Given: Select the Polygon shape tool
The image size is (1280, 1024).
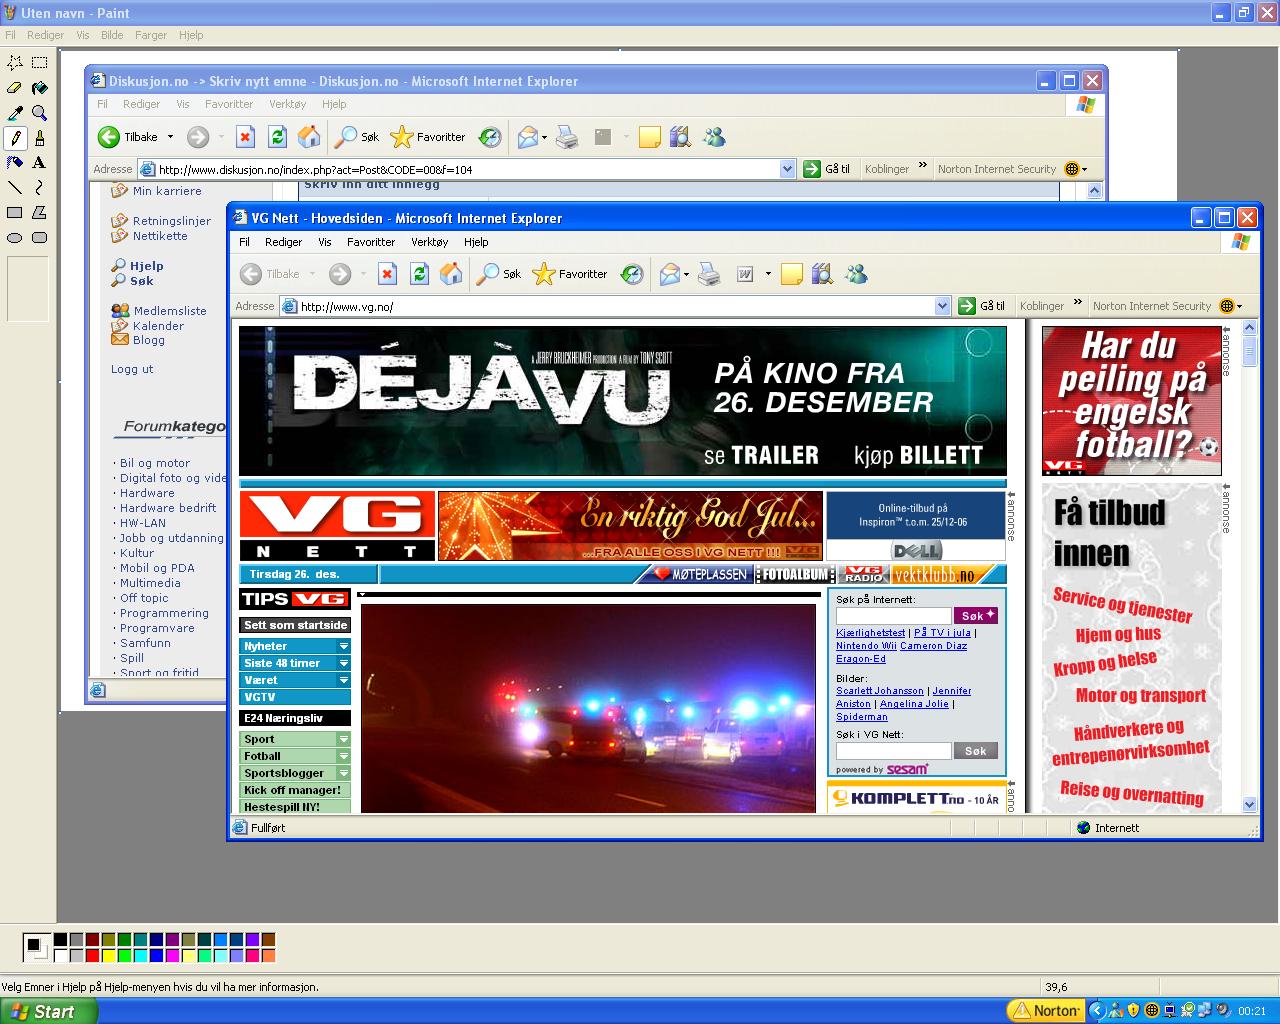Looking at the screenshot, I should (x=39, y=212).
